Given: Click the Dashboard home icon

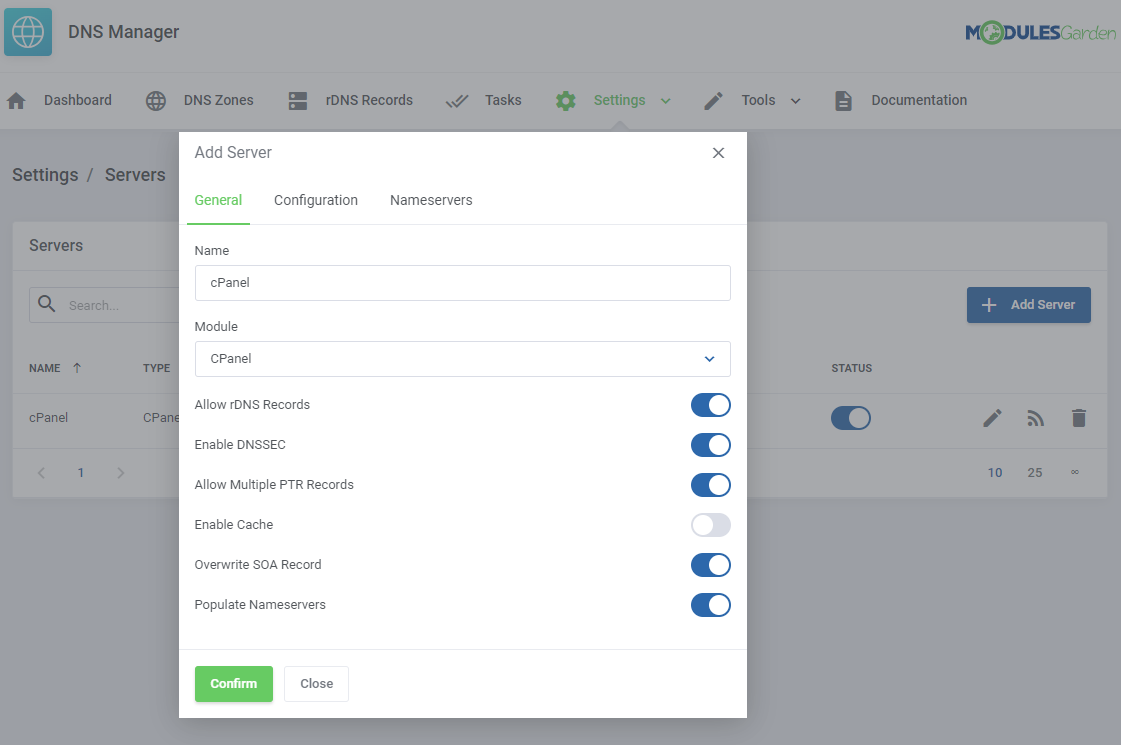Looking at the screenshot, I should (x=16, y=101).
